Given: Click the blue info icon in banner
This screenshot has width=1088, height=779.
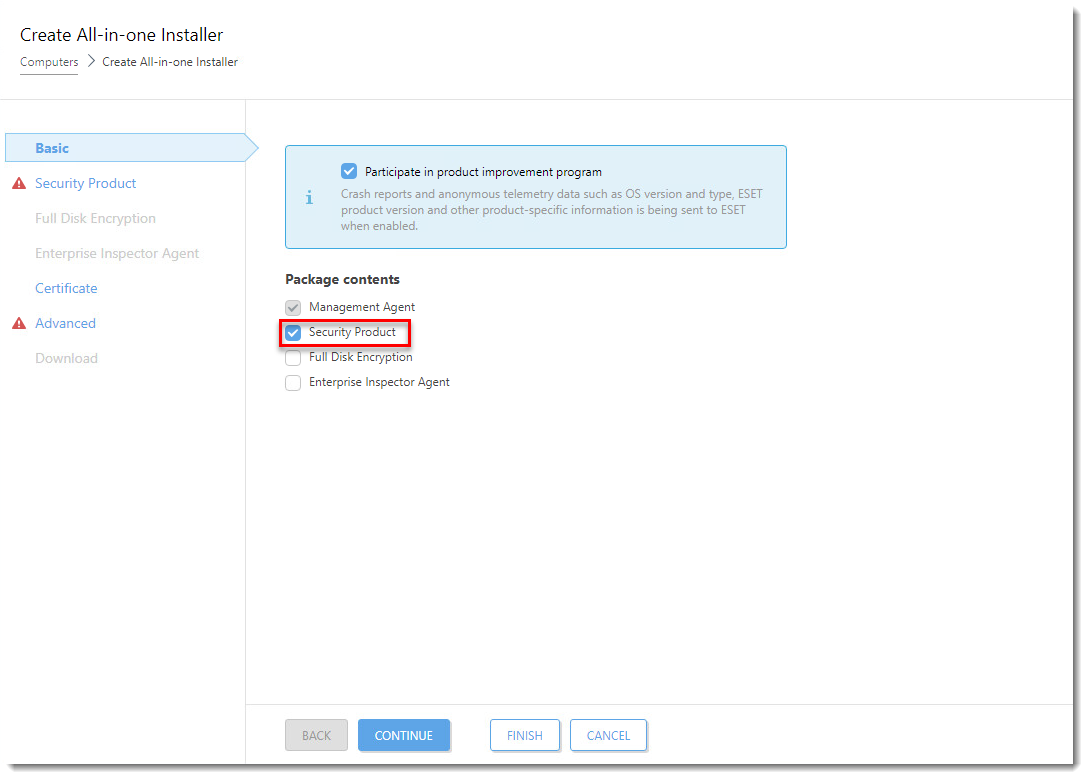Looking at the screenshot, I should [309, 198].
